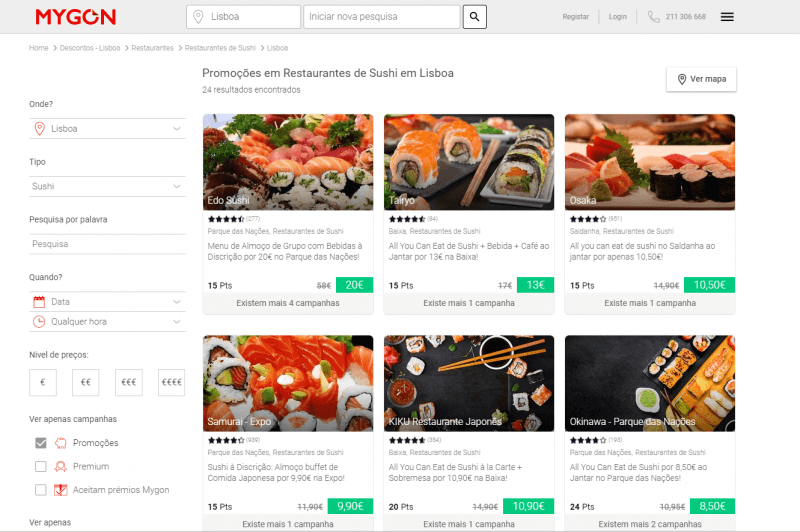Expand Existe mais 1 campanha under Tairyo
This screenshot has height=532, width=800.
[x=469, y=303]
